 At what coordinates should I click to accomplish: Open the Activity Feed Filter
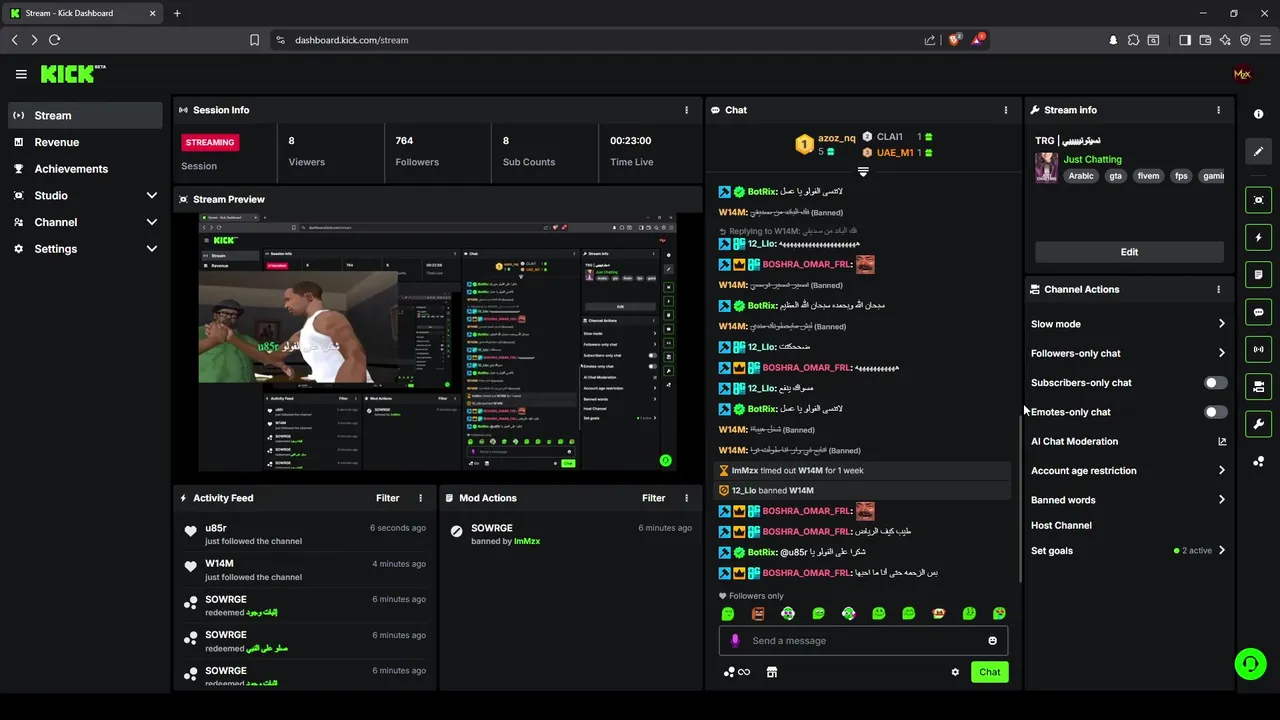point(387,498)
